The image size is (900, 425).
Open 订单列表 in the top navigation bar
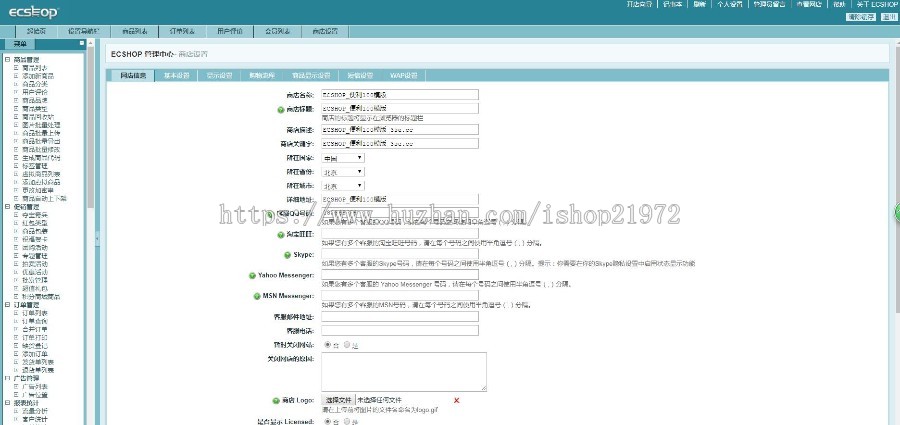click(182, 31)
